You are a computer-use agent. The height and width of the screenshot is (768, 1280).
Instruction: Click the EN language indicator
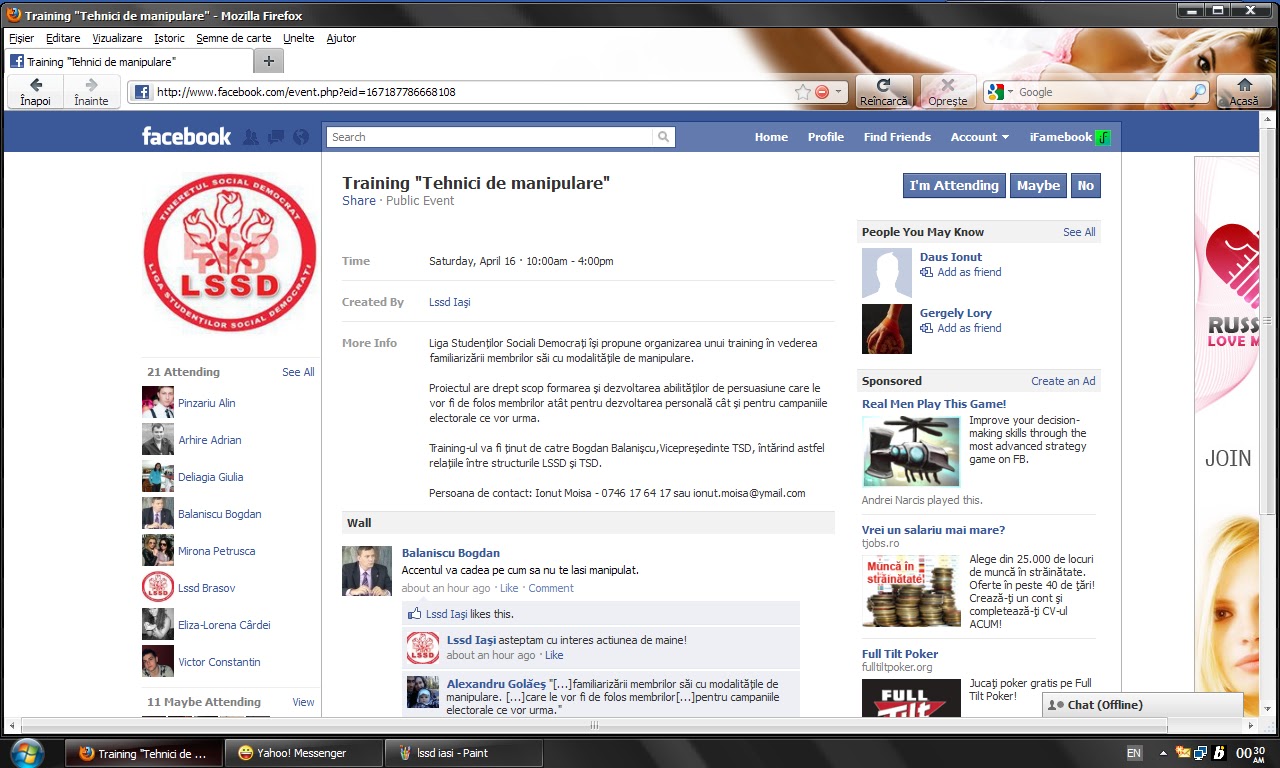[x=1134, y=752]
